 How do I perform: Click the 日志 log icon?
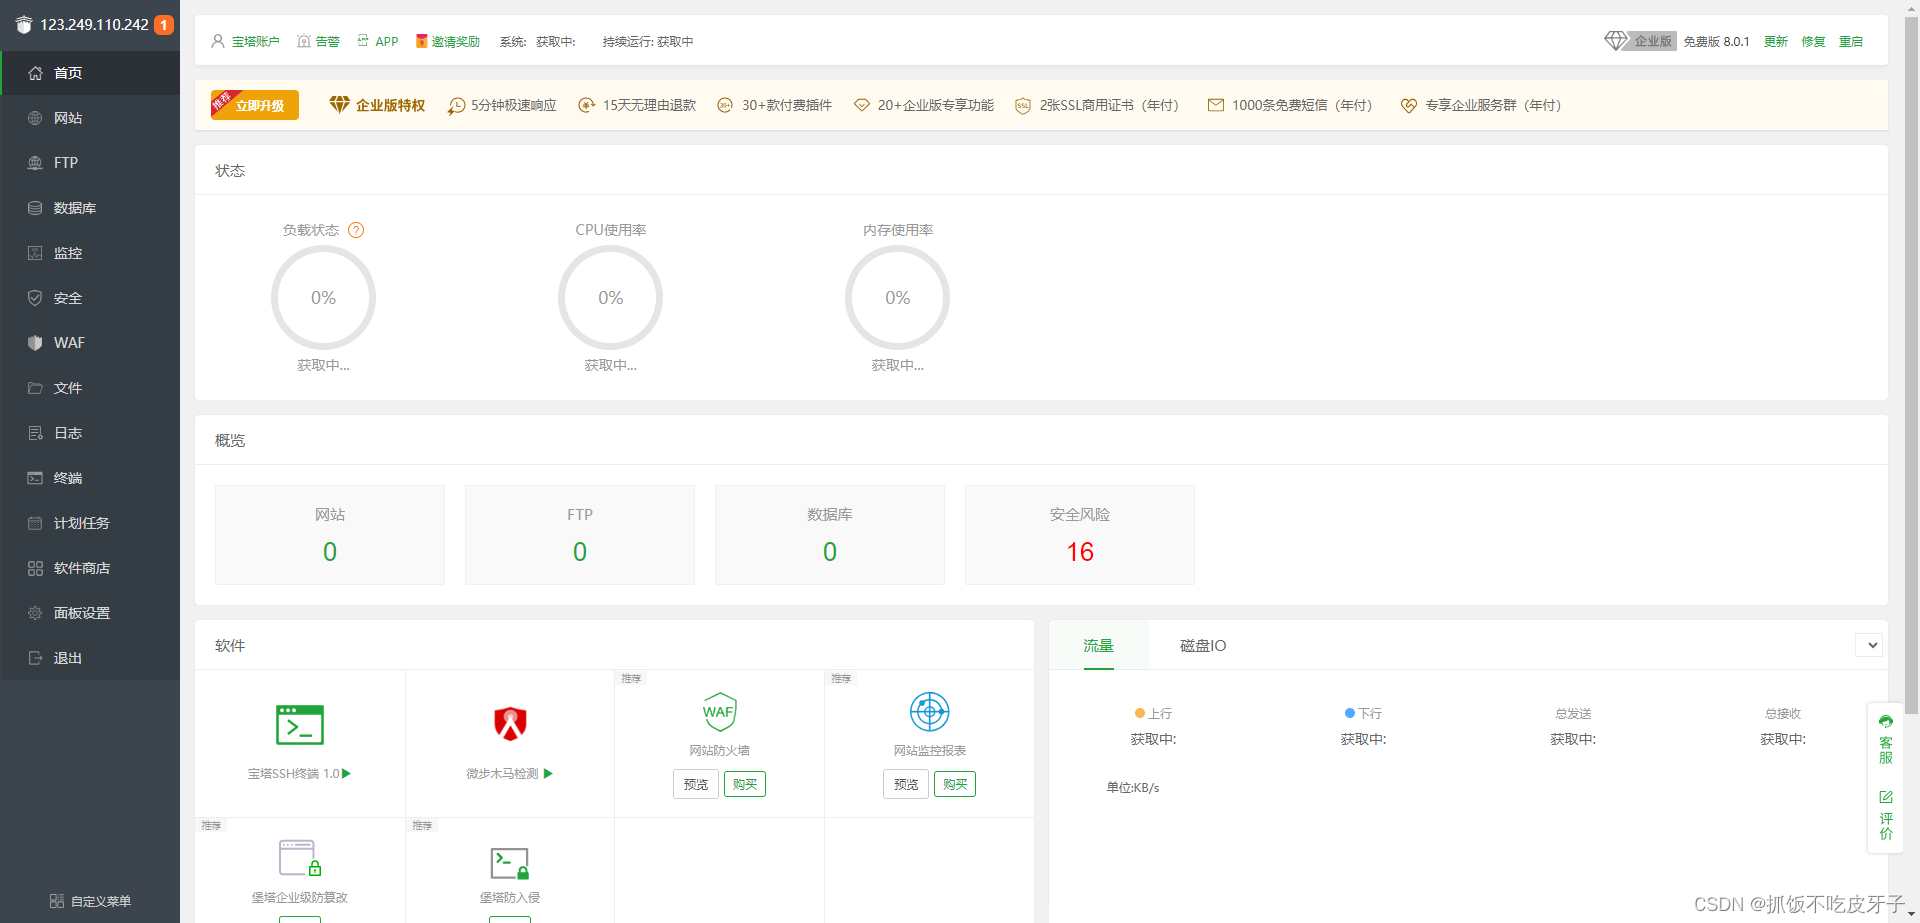click(x=35, y=433)
